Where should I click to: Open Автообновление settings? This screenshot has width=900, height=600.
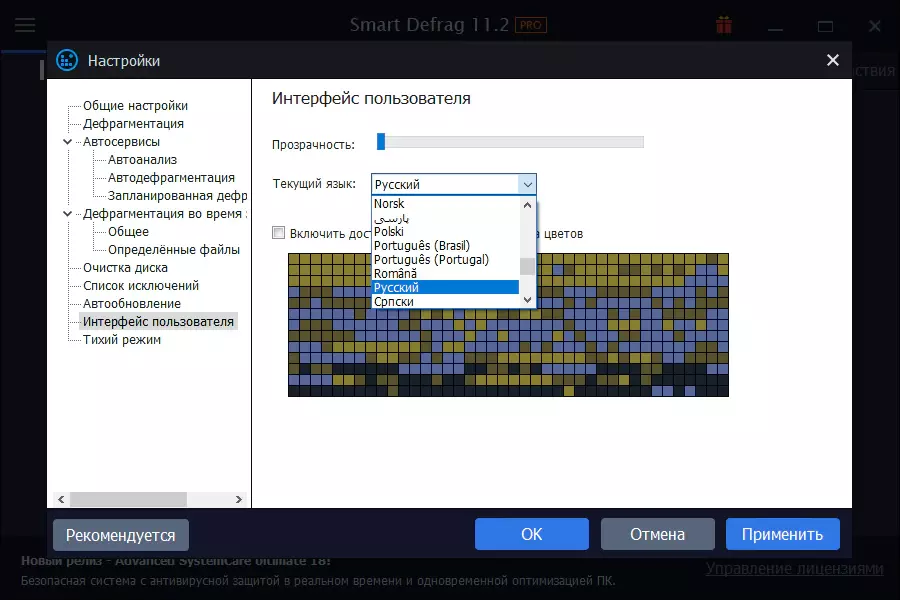click(x=131, y=304)
